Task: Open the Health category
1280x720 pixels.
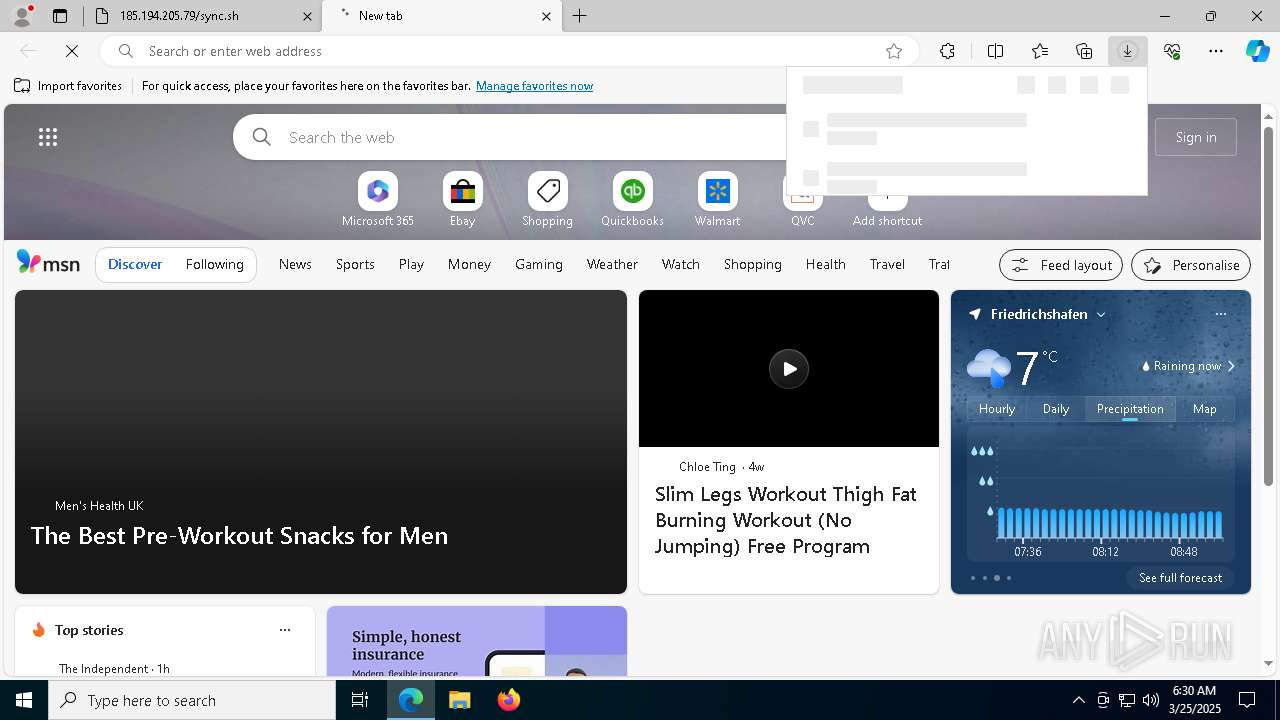Action: tap(825, 264)
